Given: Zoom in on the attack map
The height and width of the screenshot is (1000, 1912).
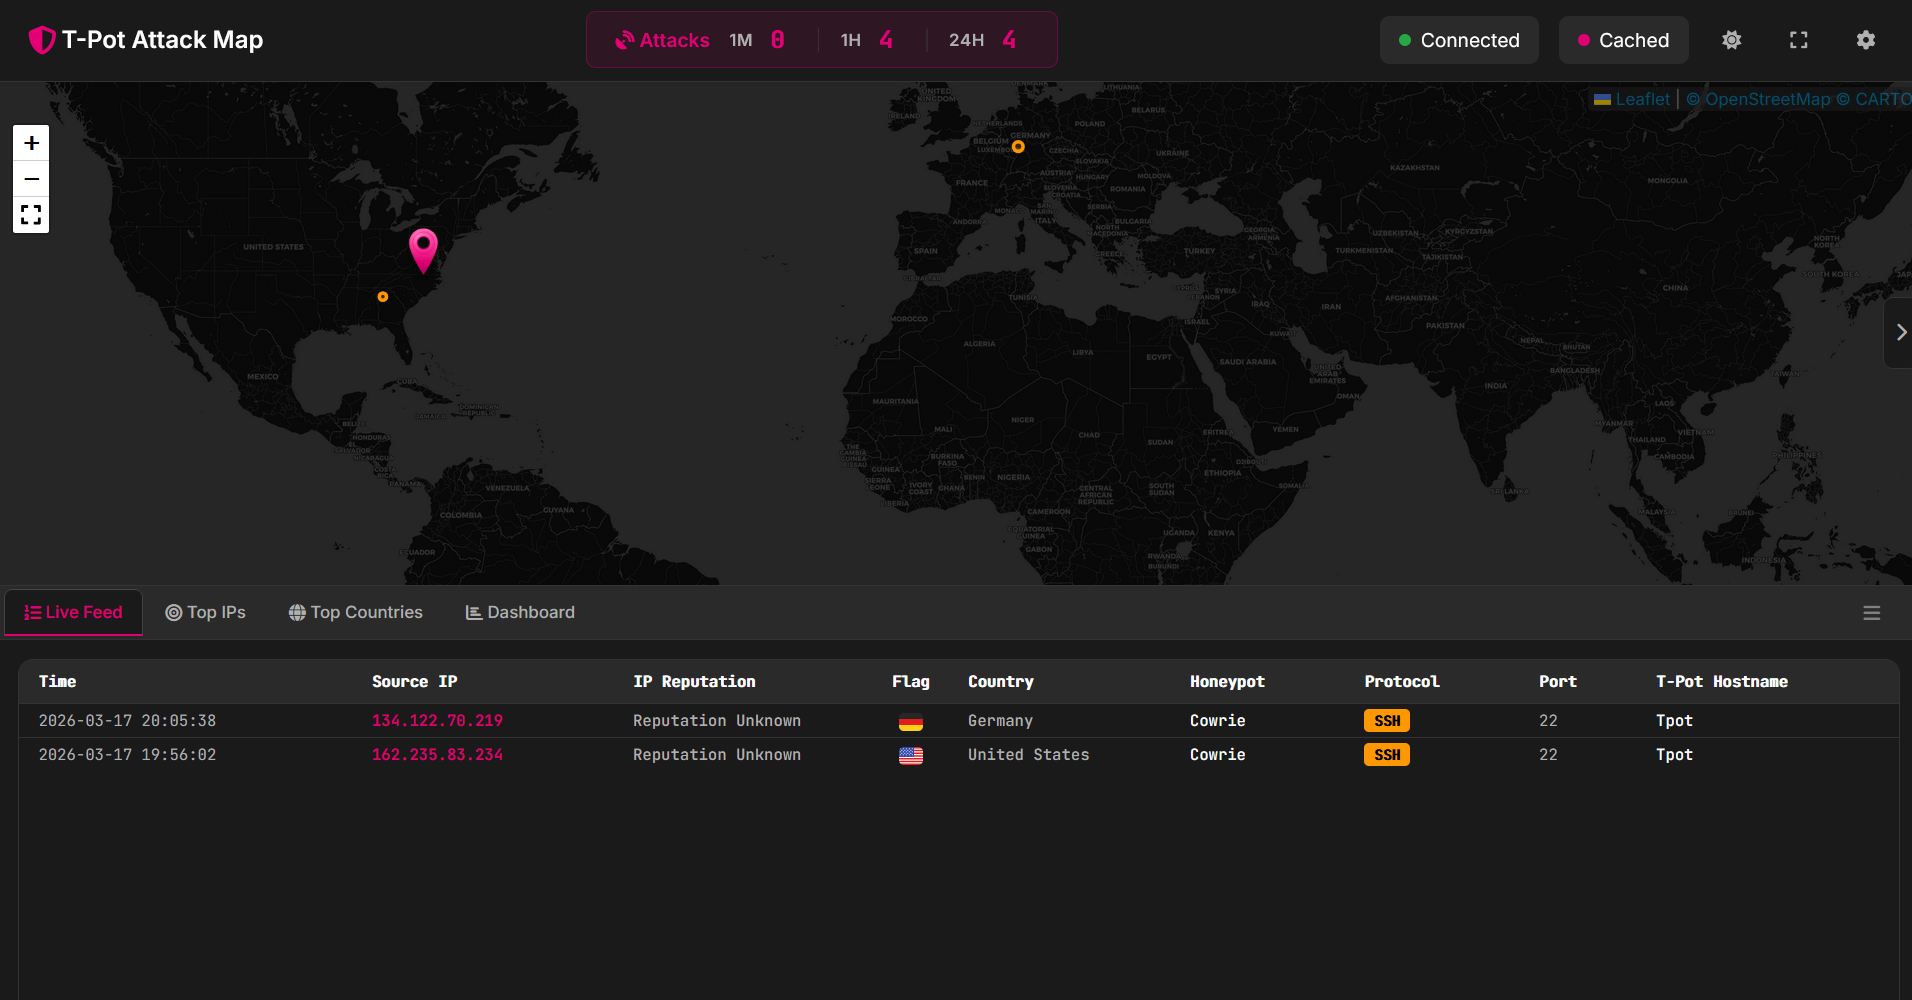Looking at the screenshot, I should tap(31, 143).
